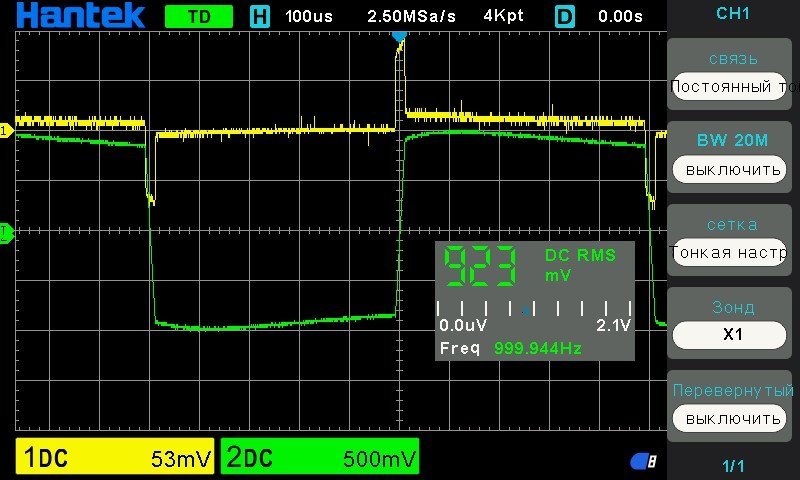
Task: Toggle the Тонкая настр grid setting
Action: pos(733,252)
